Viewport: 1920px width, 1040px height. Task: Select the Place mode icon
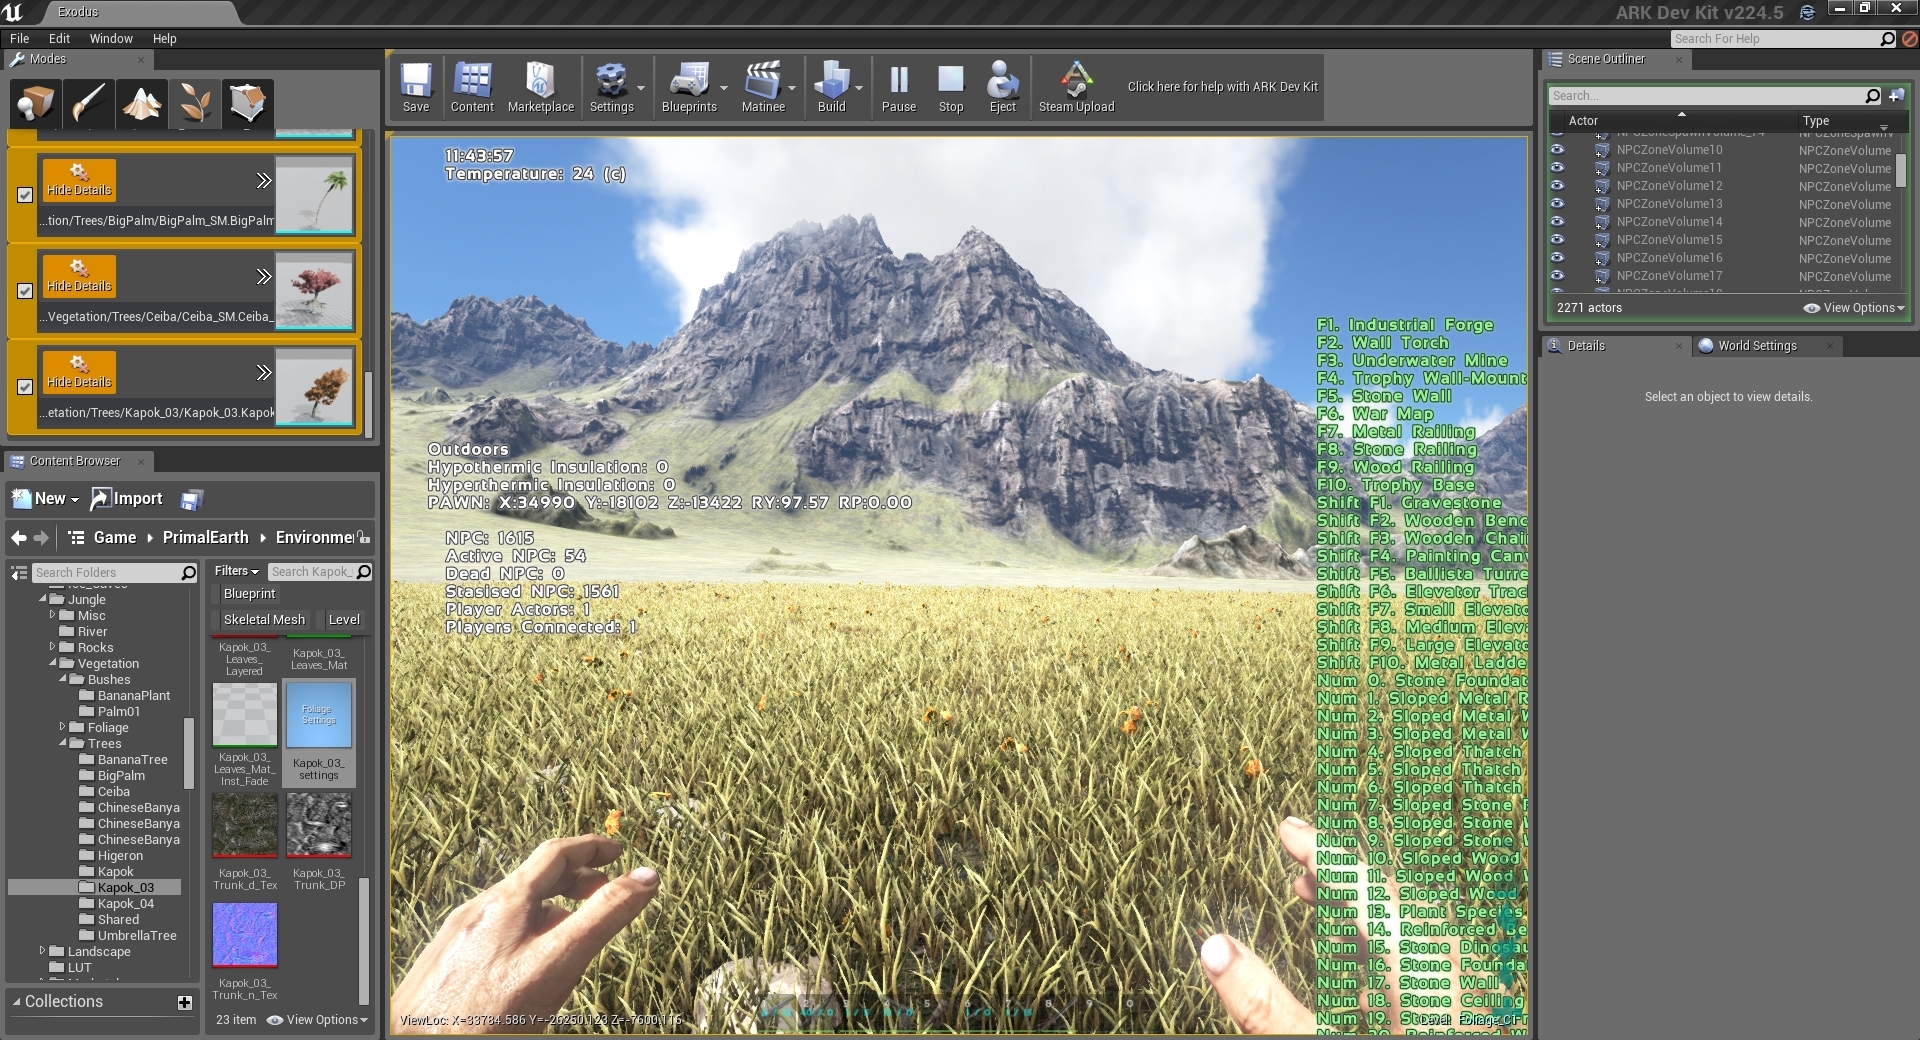[36, 103]
